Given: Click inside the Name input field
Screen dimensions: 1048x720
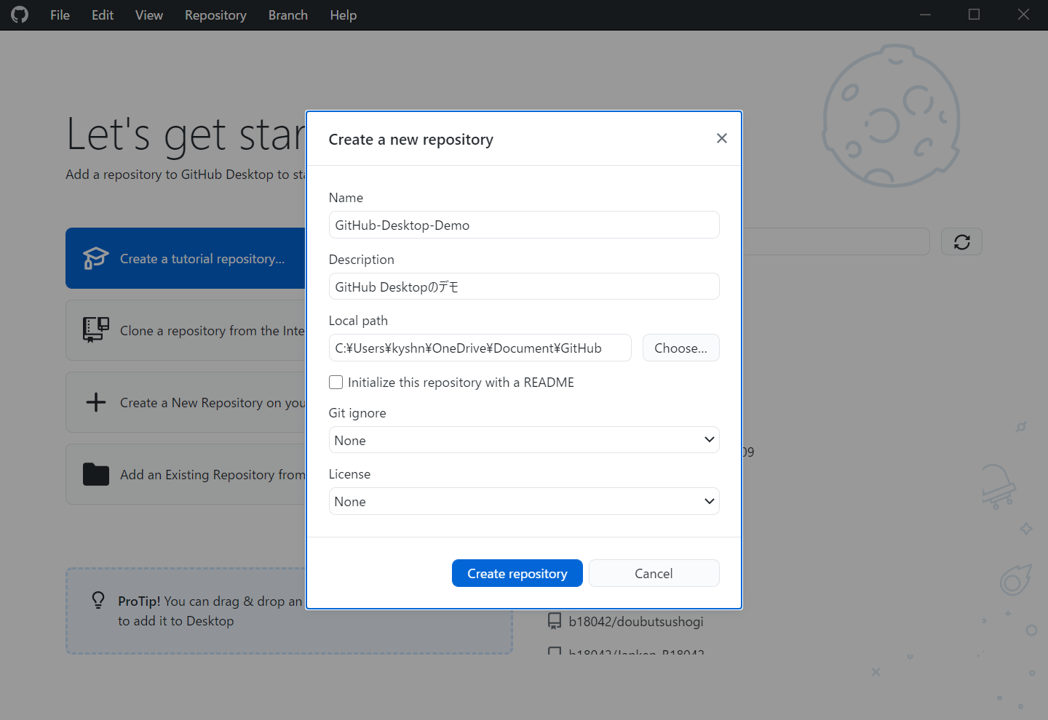Looking at the screenshot, I should coord(524,224).
